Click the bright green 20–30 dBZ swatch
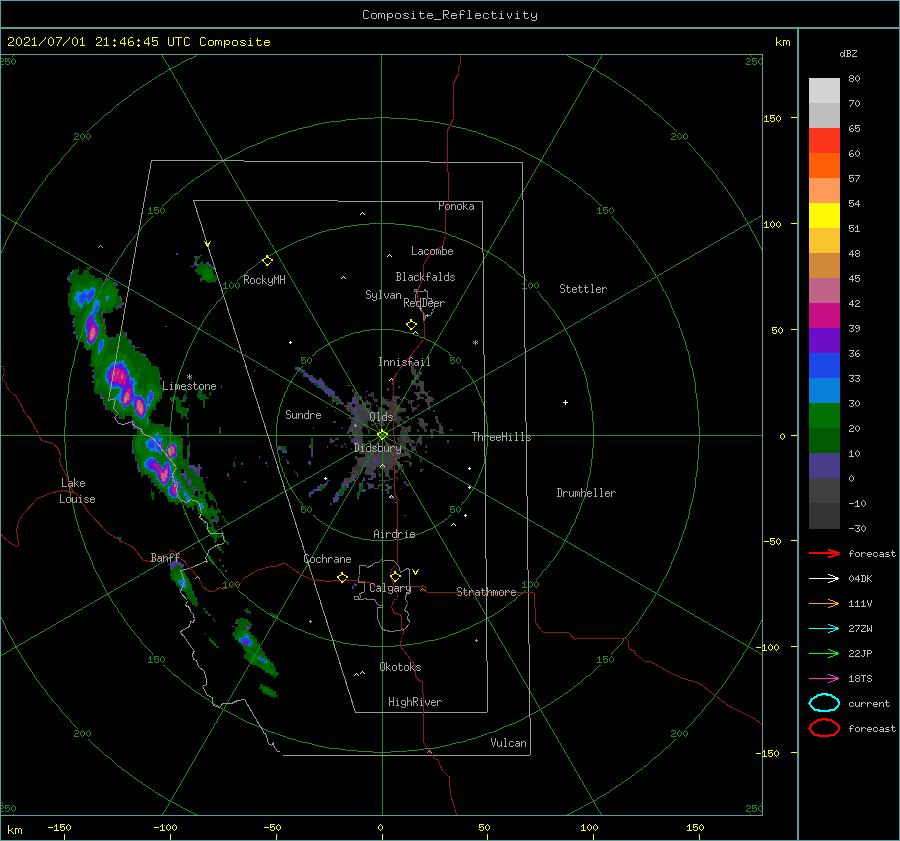900x841 pixels. click(824, 416)
